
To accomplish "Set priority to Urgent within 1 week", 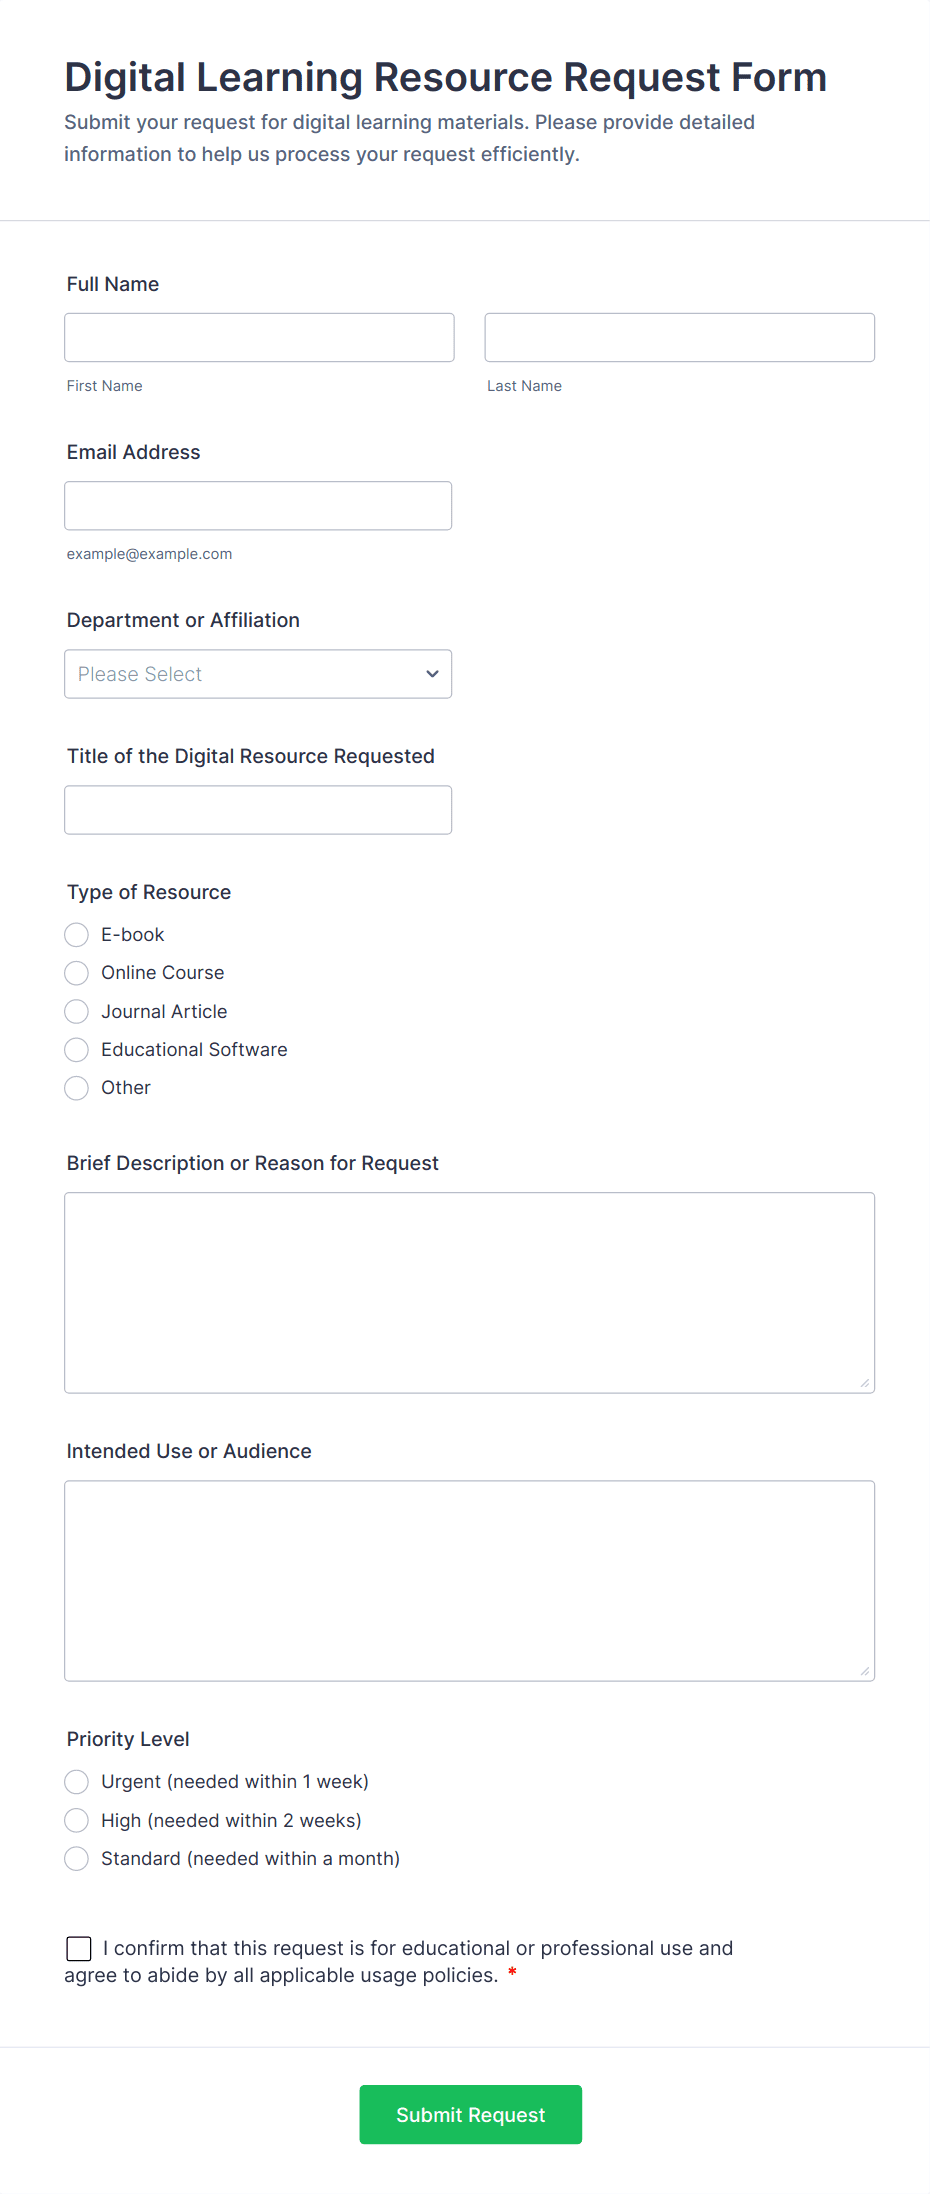I will 77,1782.
